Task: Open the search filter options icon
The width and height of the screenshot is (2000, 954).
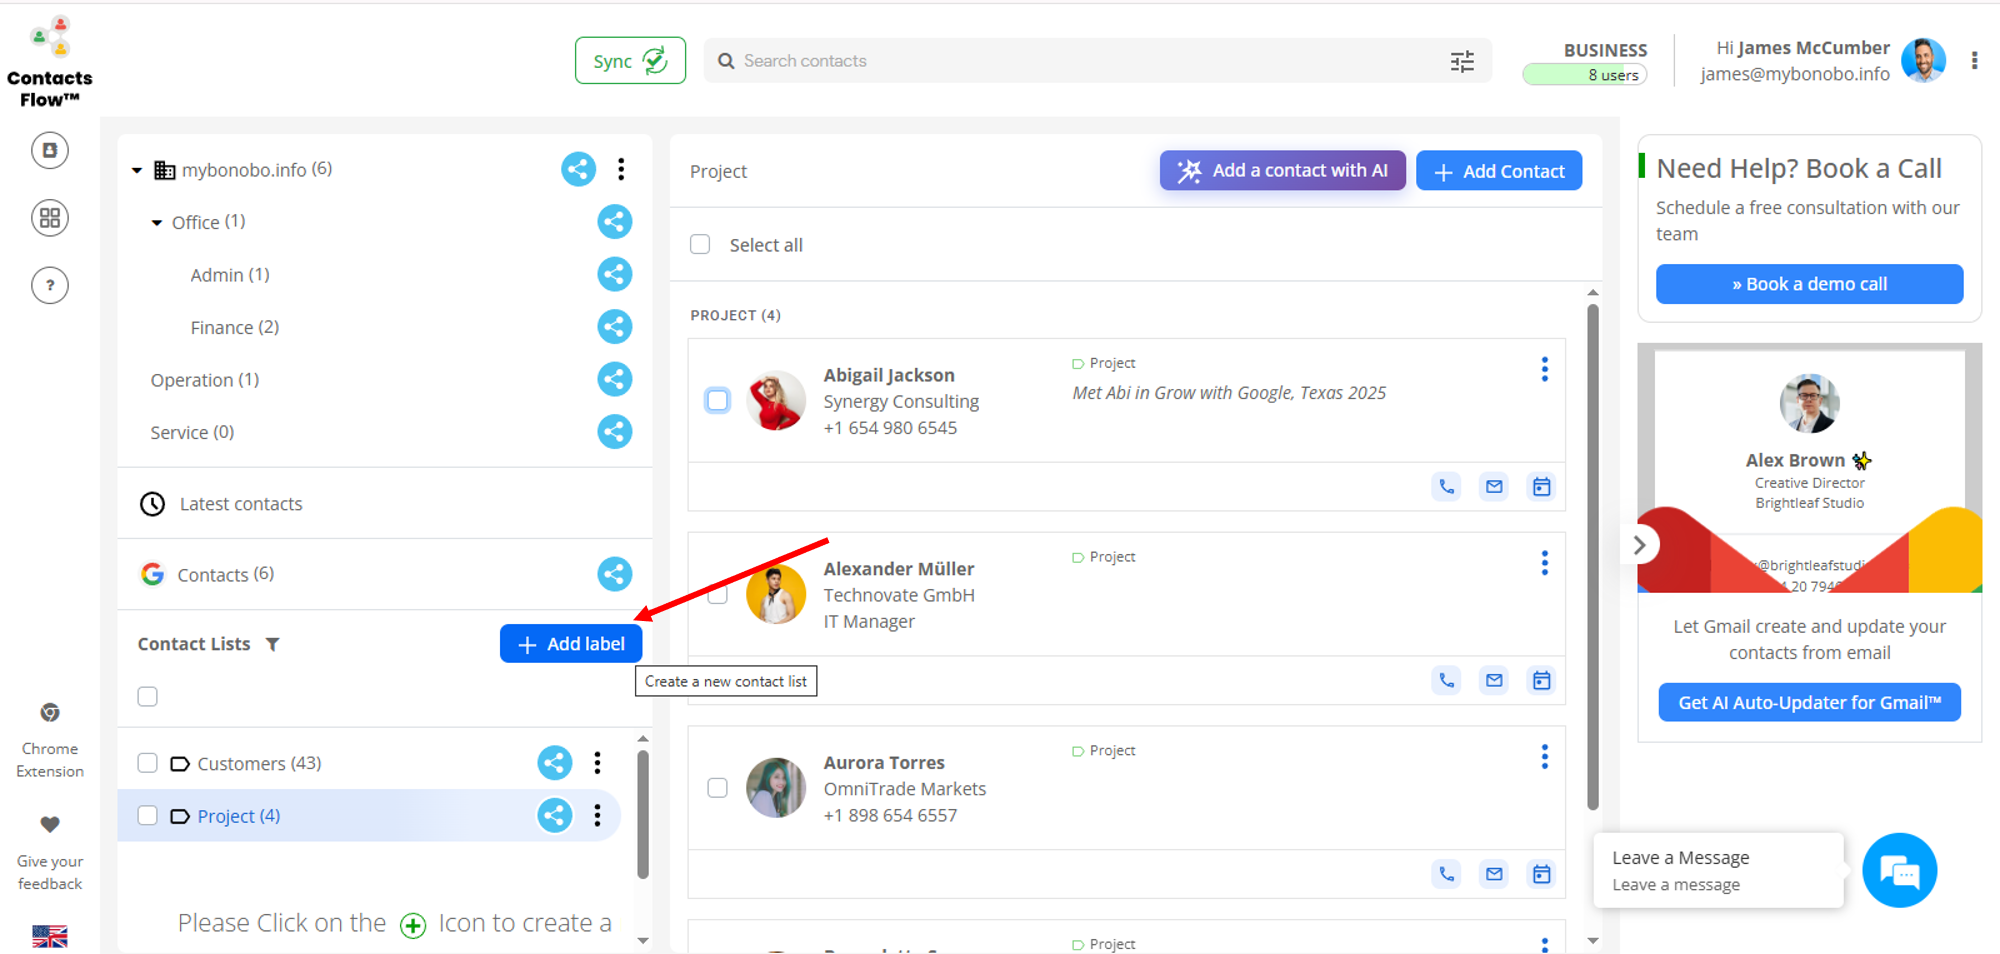Action: (1462, 61)
